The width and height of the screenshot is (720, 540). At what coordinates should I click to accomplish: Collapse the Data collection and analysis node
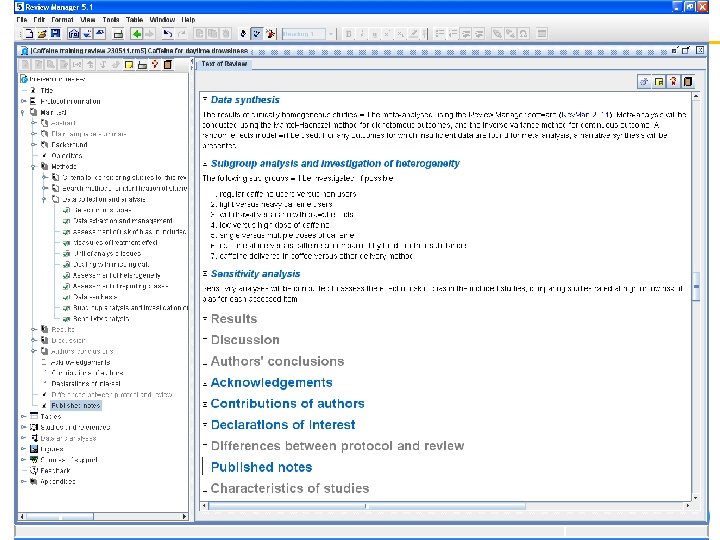[44, 199]
